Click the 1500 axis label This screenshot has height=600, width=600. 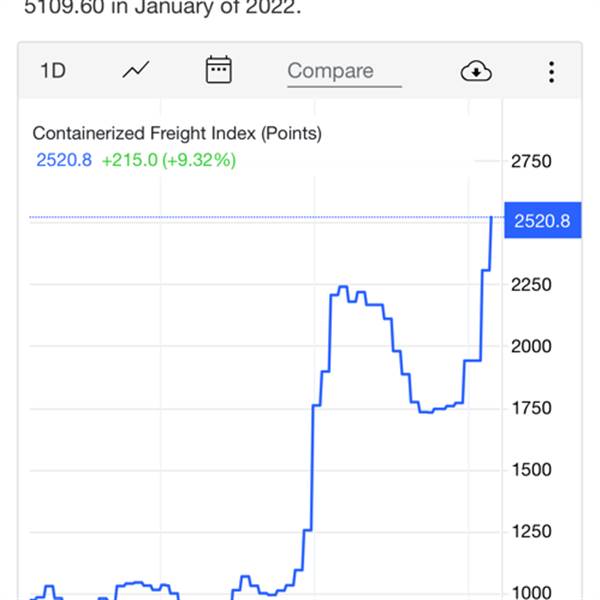point(531,470)
